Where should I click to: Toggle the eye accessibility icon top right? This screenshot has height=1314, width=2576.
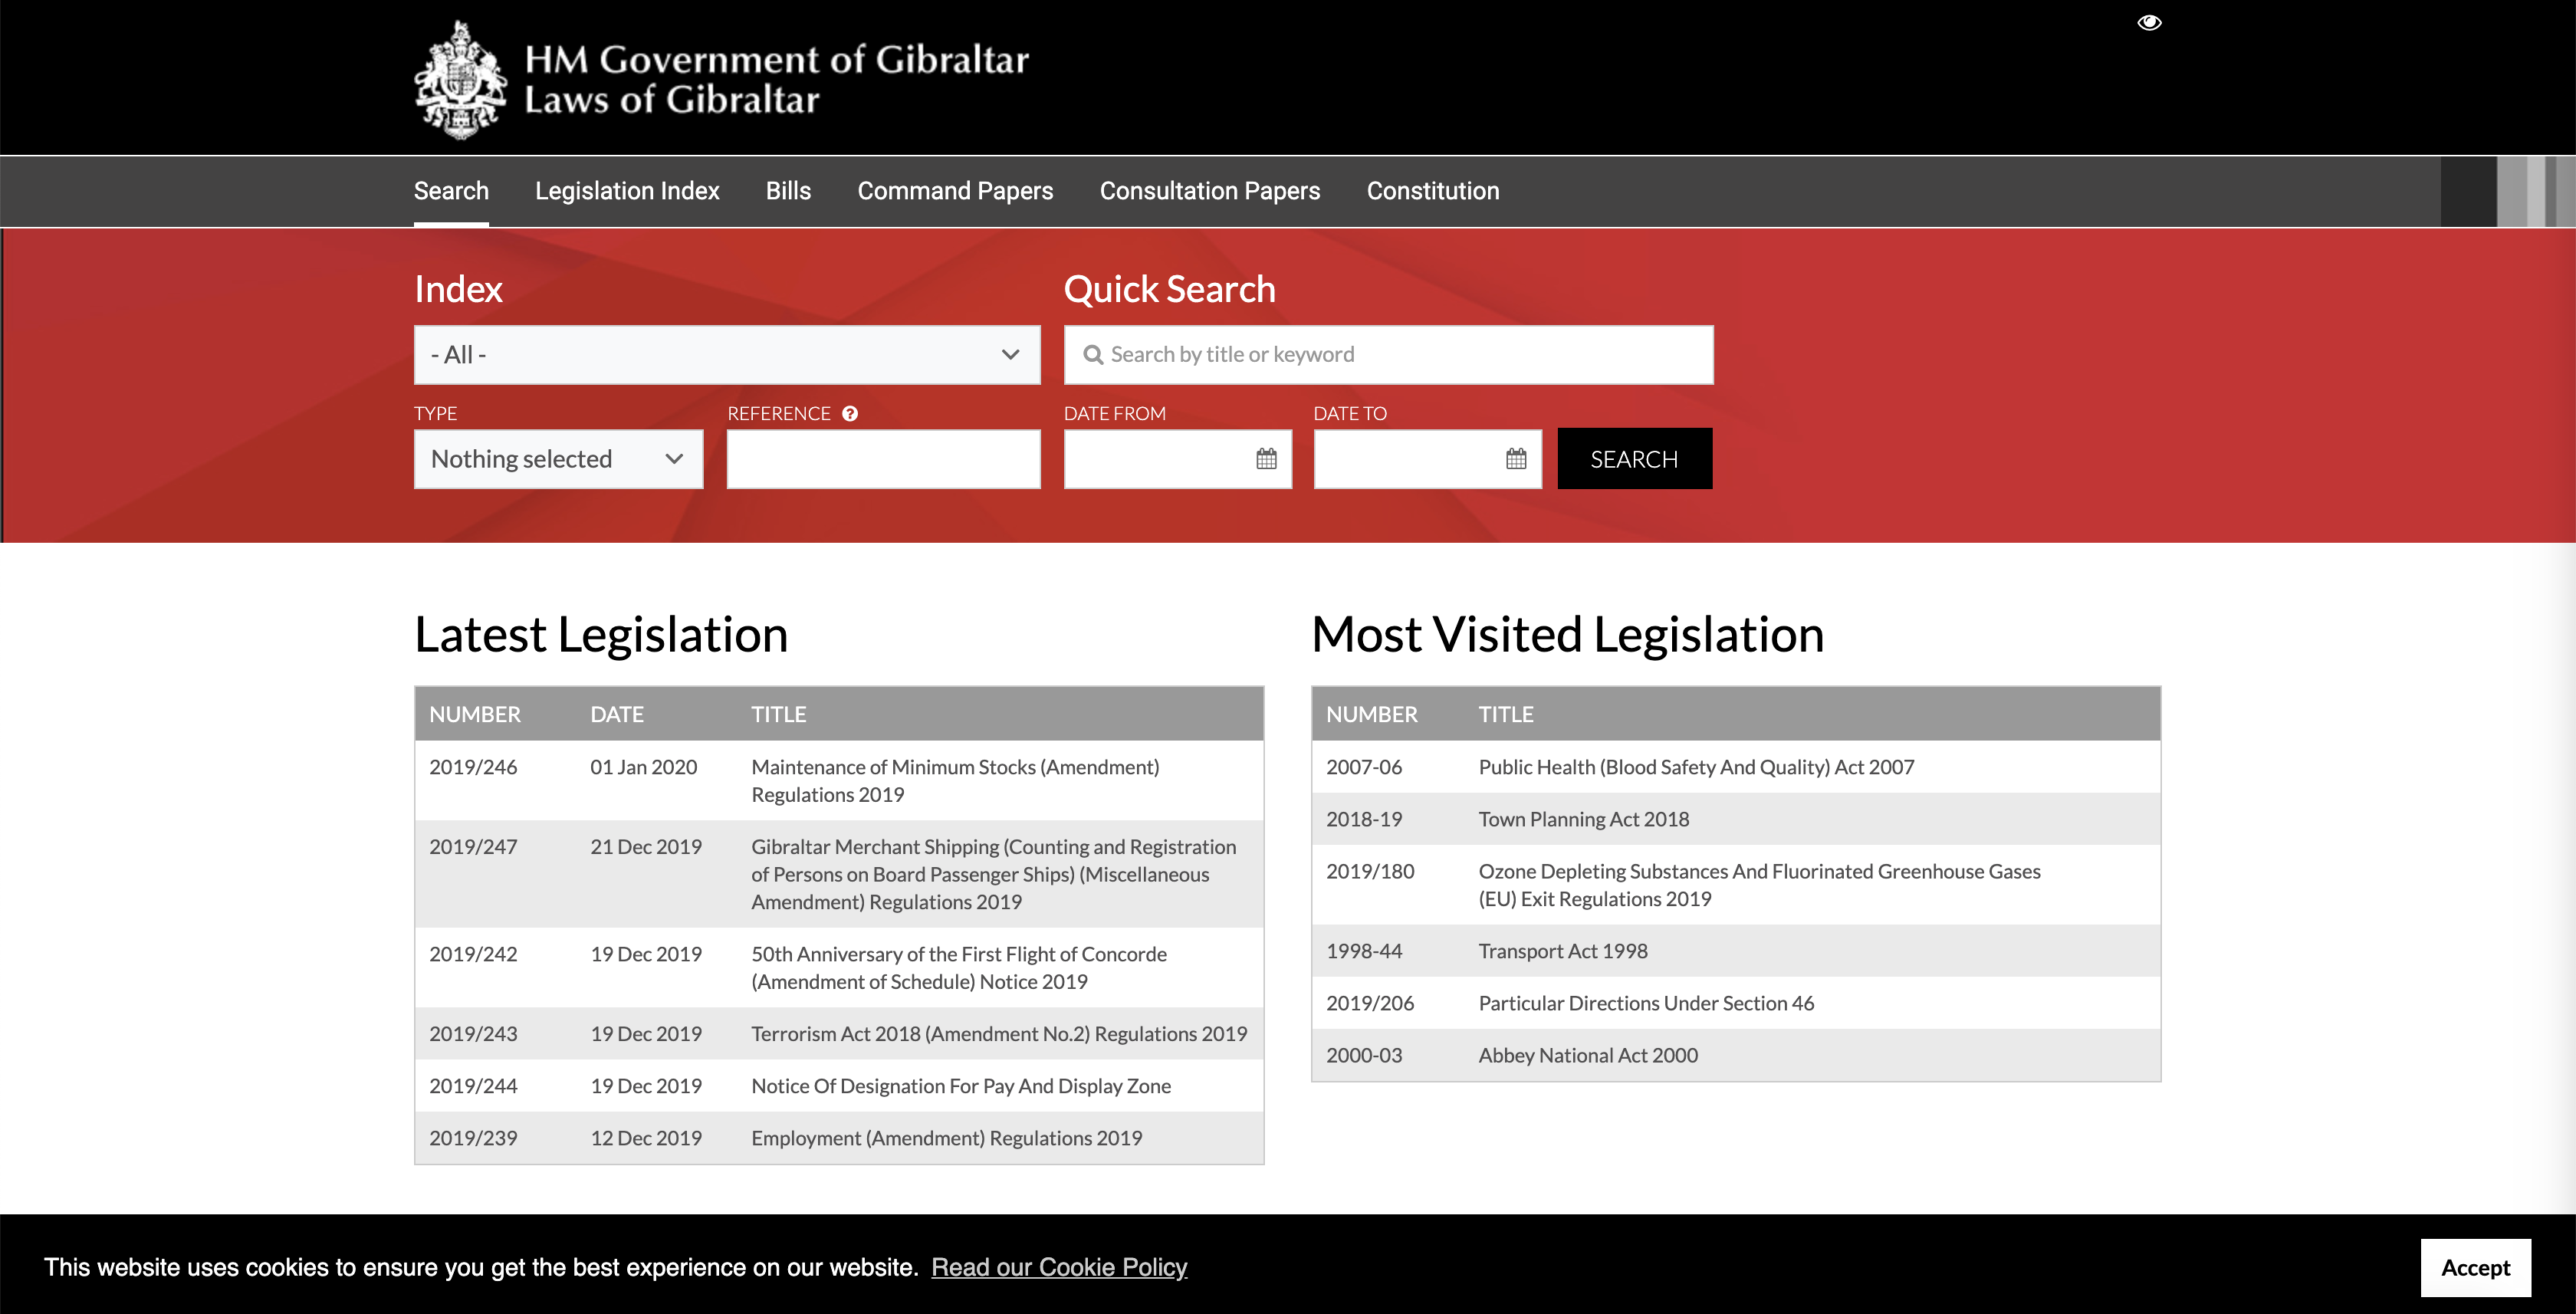click(2149, 22)
